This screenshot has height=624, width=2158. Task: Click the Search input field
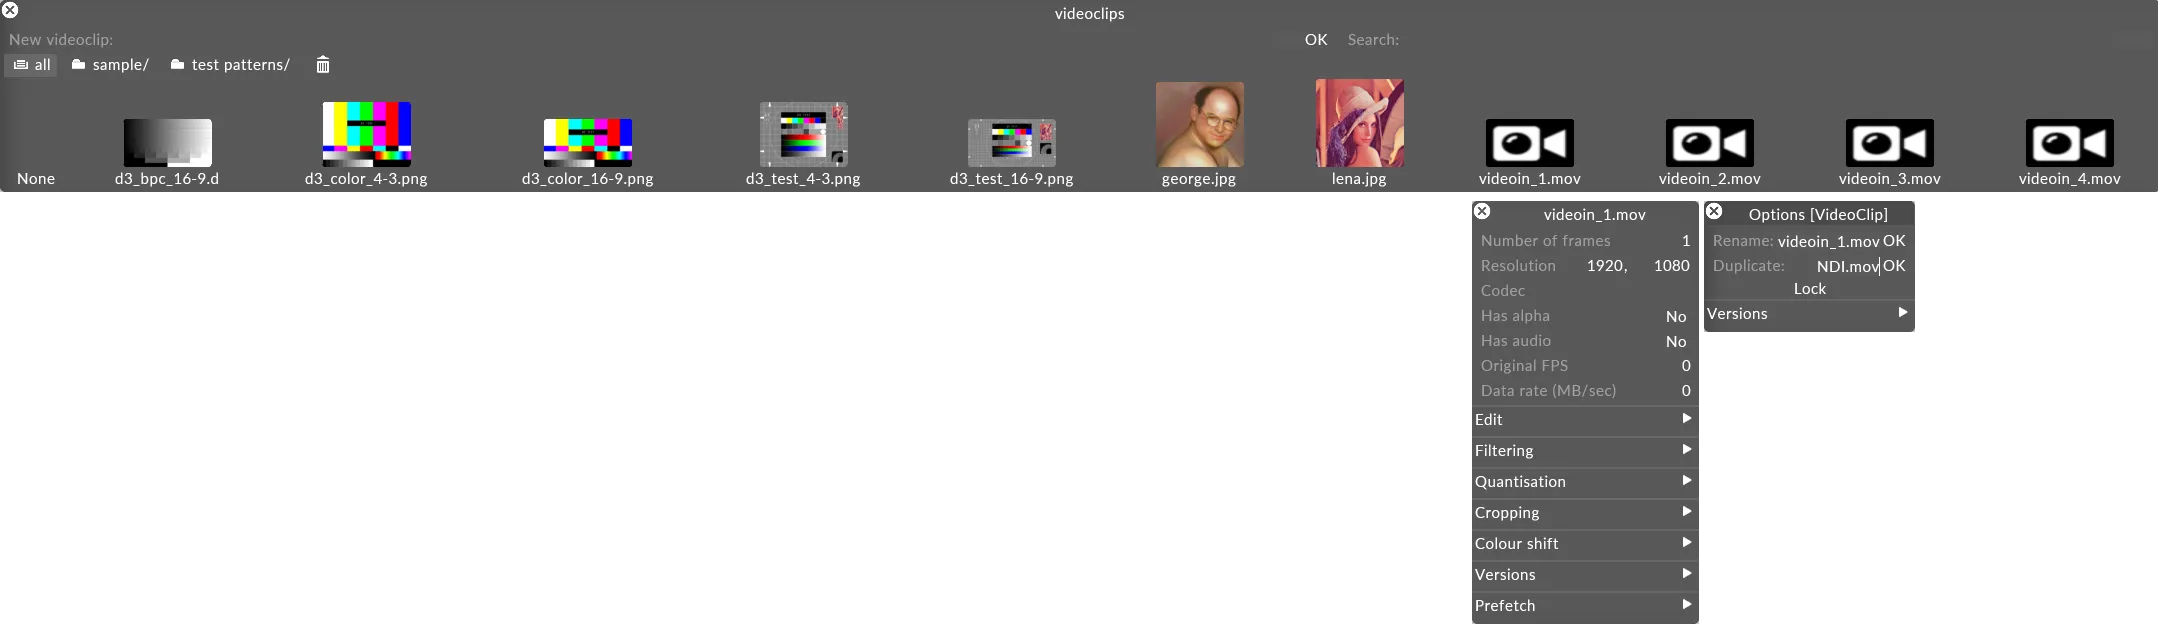point(1775,40)
